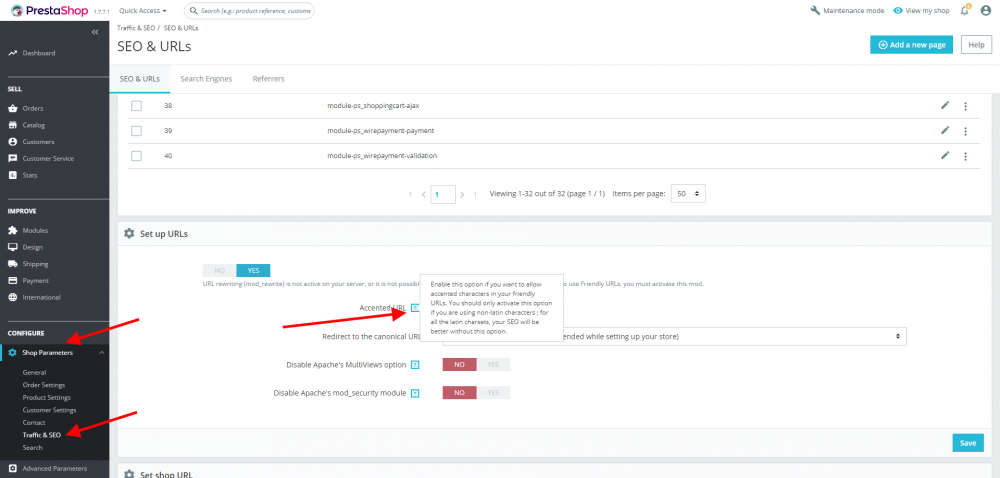
Task: Open the Quick Access dropdown
Action: pyautogui.click(x=143, y=11)
